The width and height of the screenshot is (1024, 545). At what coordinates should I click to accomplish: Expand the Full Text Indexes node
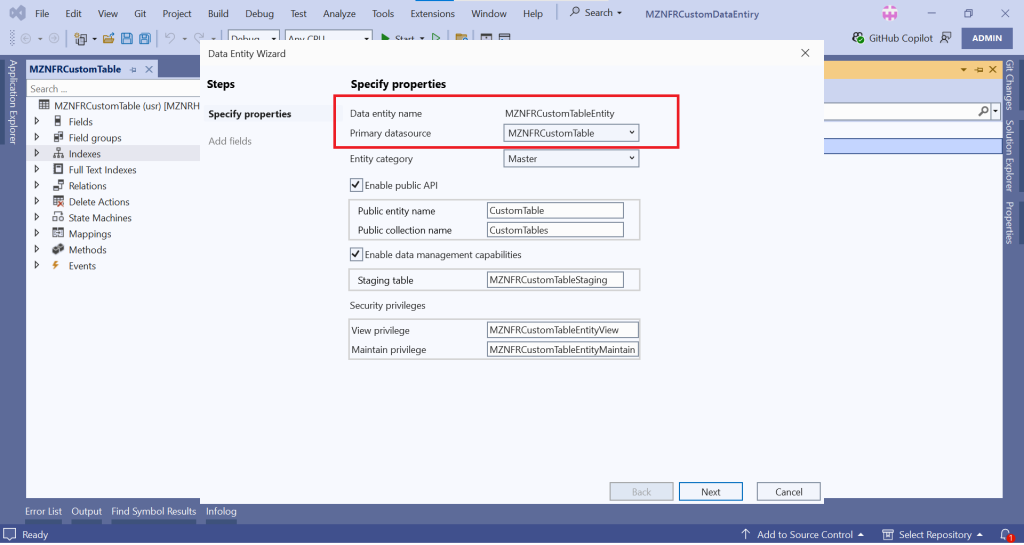[x=37, y=170]
